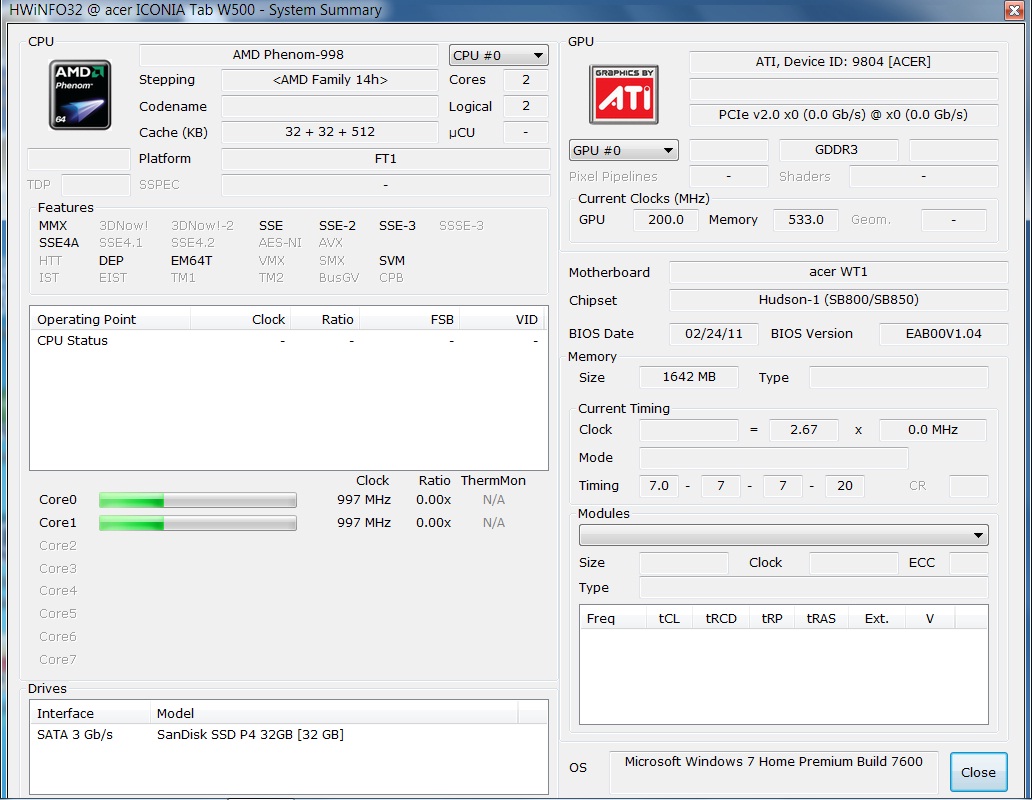Click the cache value 32 + 32 + 512

click(330, 132)
